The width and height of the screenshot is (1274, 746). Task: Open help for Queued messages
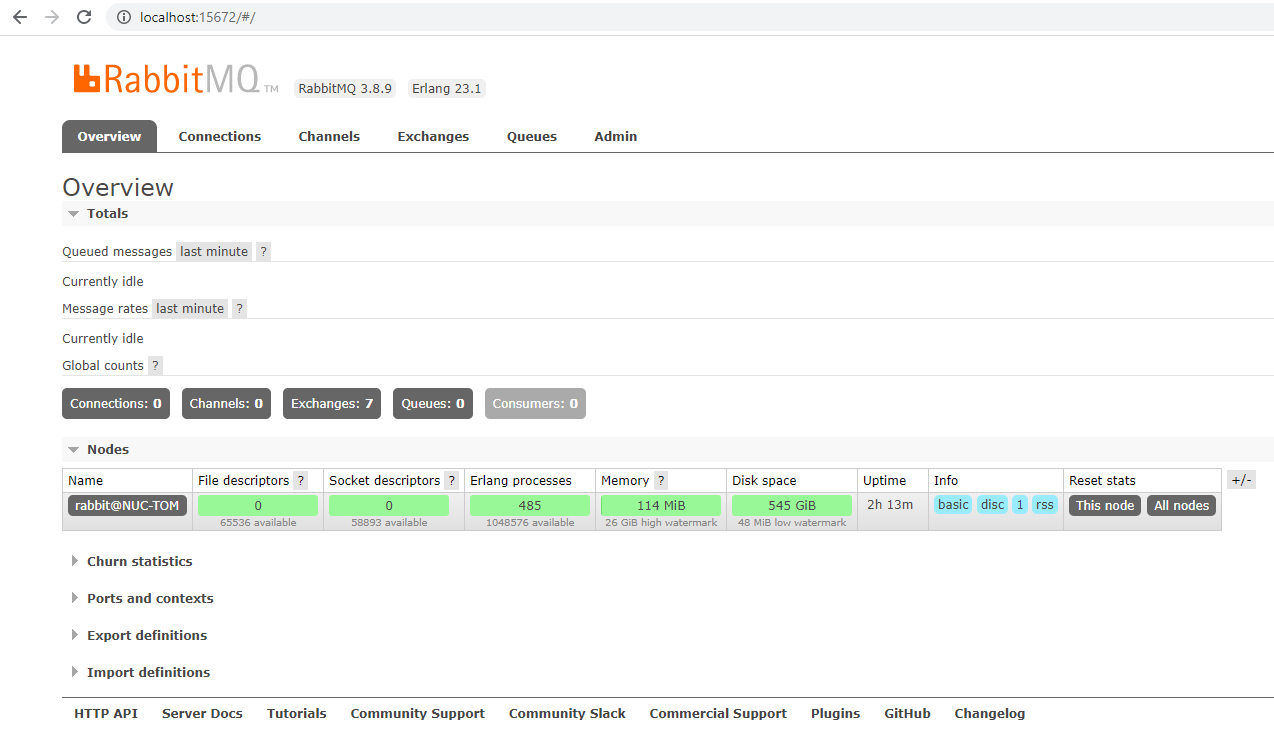pyautogui.click(x=263, y=252)
